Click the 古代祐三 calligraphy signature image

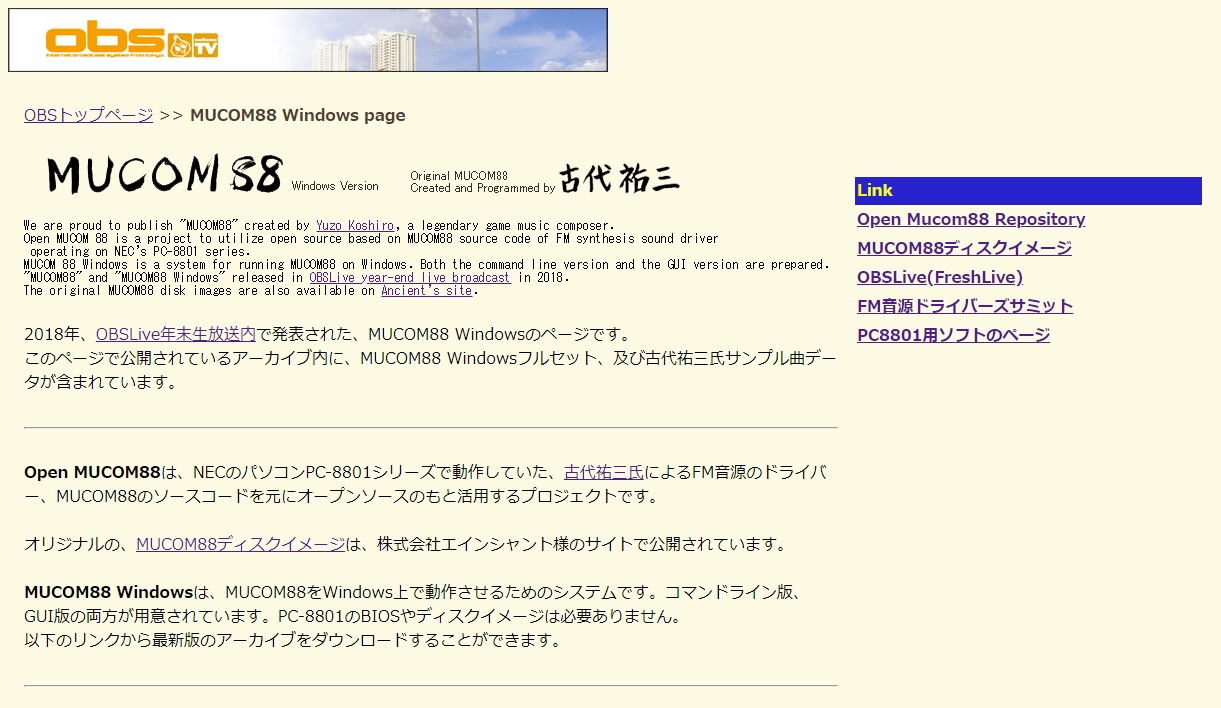click(x=619, y=178)
